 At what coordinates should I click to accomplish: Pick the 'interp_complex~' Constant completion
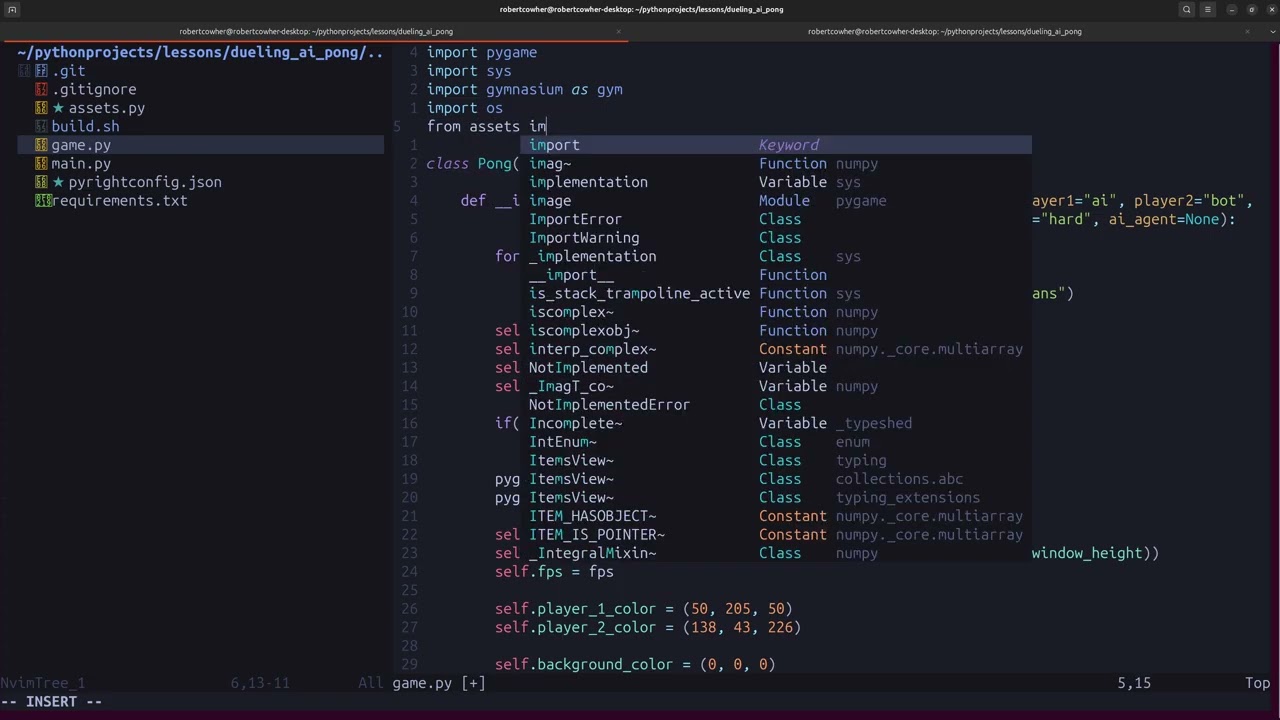point(775,348)
